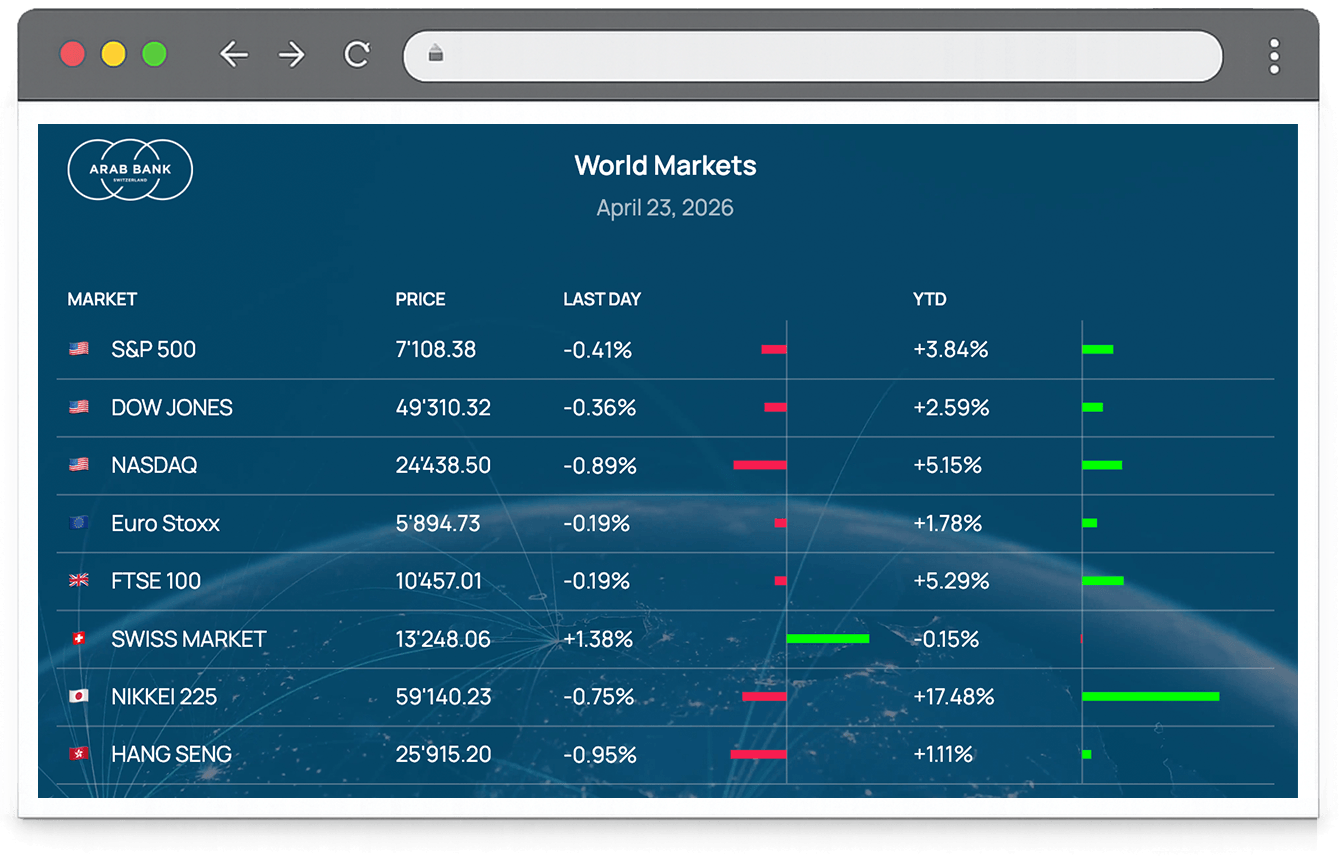Navigate forward using the right arrow
This screenshot has width=1342, height=856.
click(x=291, y=55)
